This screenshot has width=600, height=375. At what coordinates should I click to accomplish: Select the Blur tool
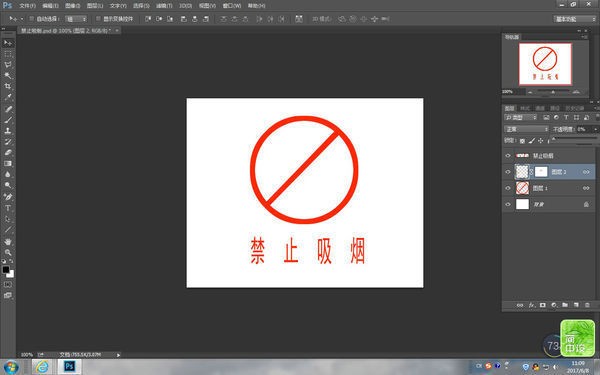point(8,174)
